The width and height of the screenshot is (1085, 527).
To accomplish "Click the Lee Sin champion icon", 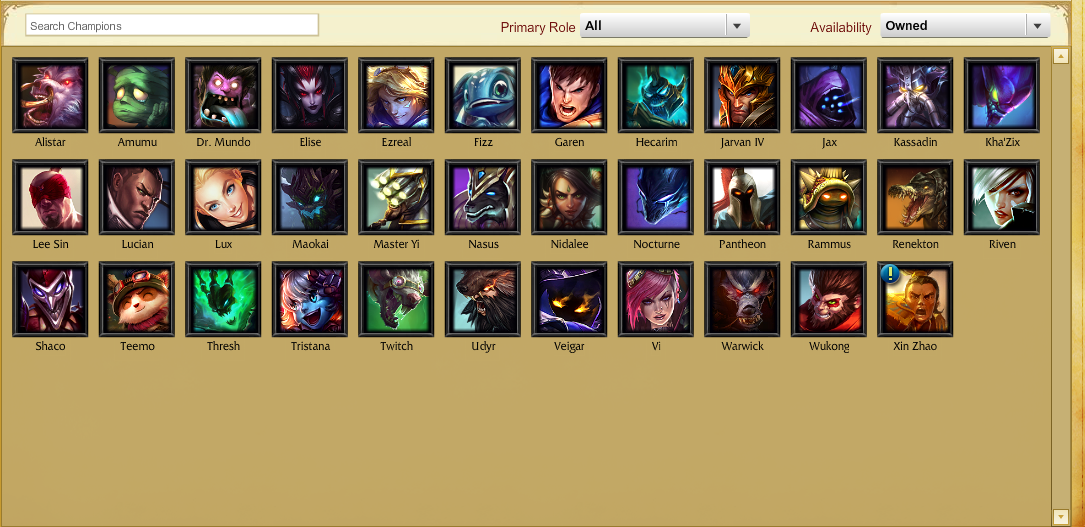I will (51, 197).
